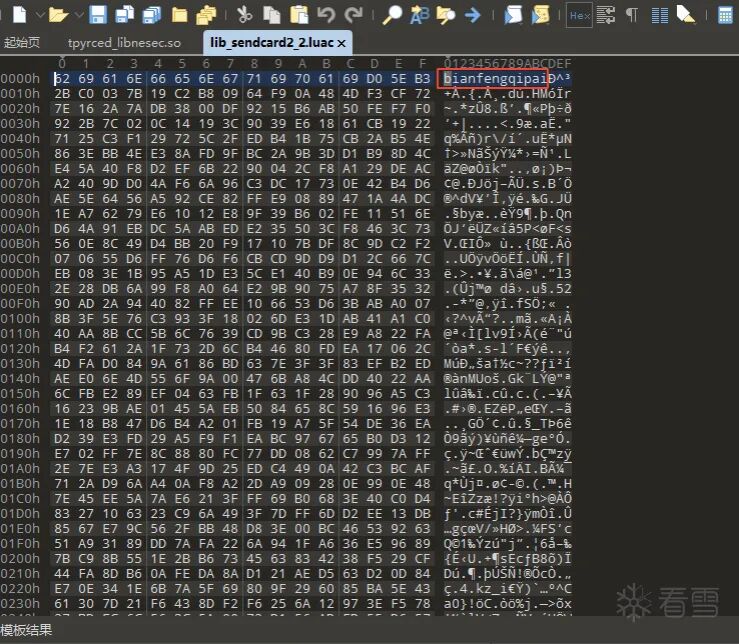Screen dimensions: 739x644
Task: Click byte EB starting row 00D0h
Action: pyautogui.click(x=62, y=274)
